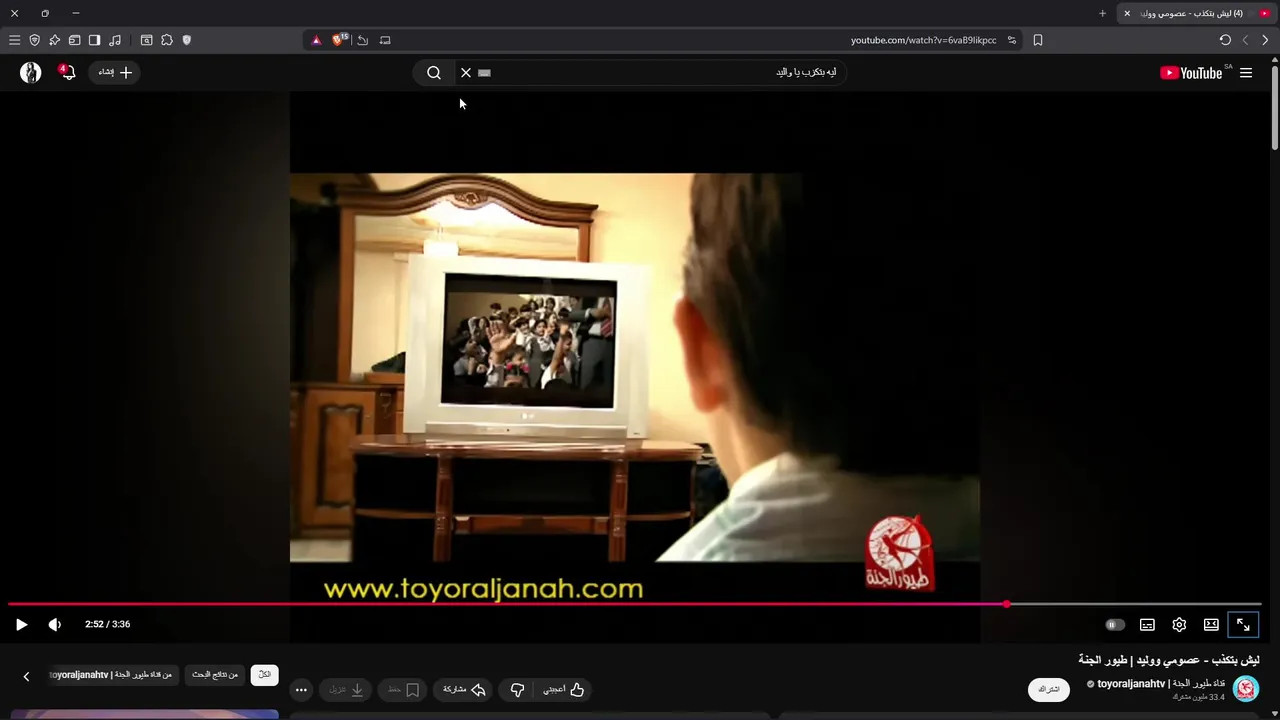The width and height of the screenshot is (1280, 720).
Task: Bookmark this page with bookmark icon
Action: (x=1038, y=40)
